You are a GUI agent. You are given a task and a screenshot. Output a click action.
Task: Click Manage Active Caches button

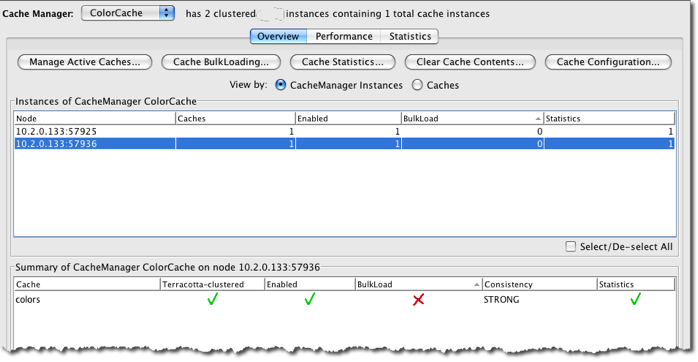coord(85,62)
